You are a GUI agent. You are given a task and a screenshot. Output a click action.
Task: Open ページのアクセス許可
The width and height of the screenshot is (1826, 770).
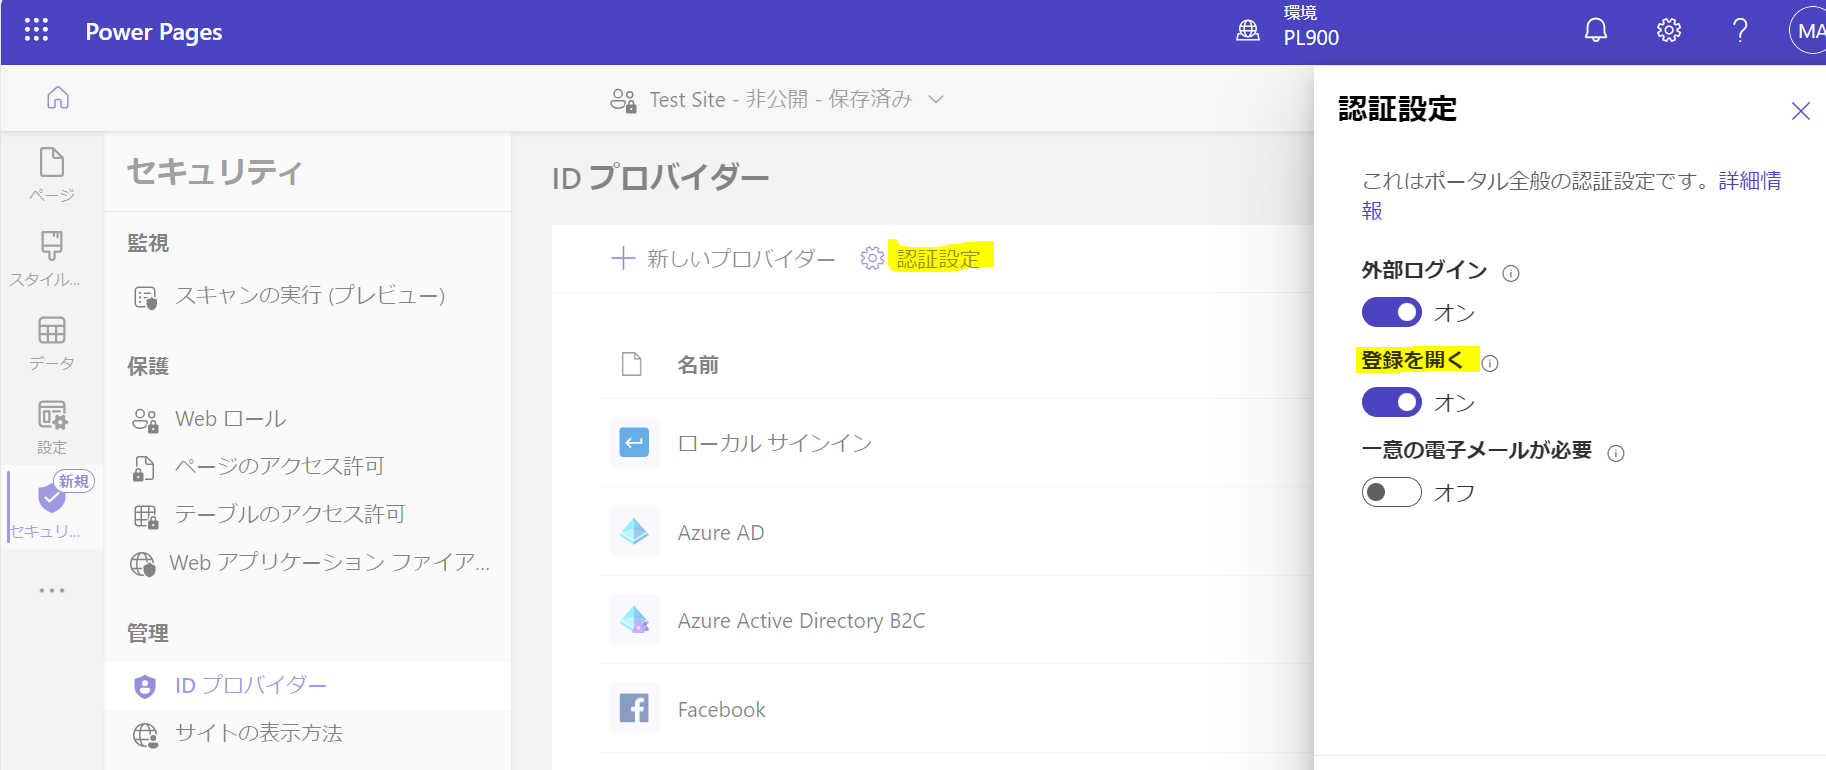(x=280, y=466)
